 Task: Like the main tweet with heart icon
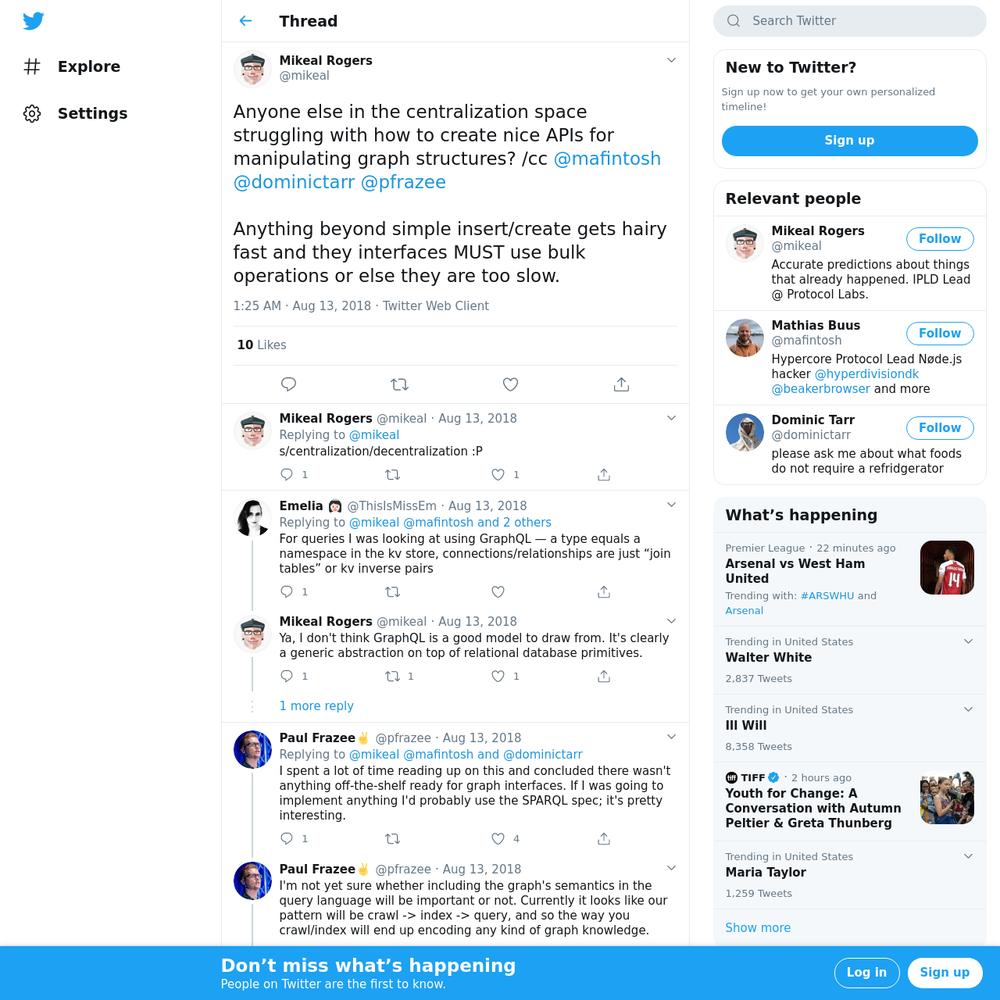pyautogui.click(x=510, y=384)
